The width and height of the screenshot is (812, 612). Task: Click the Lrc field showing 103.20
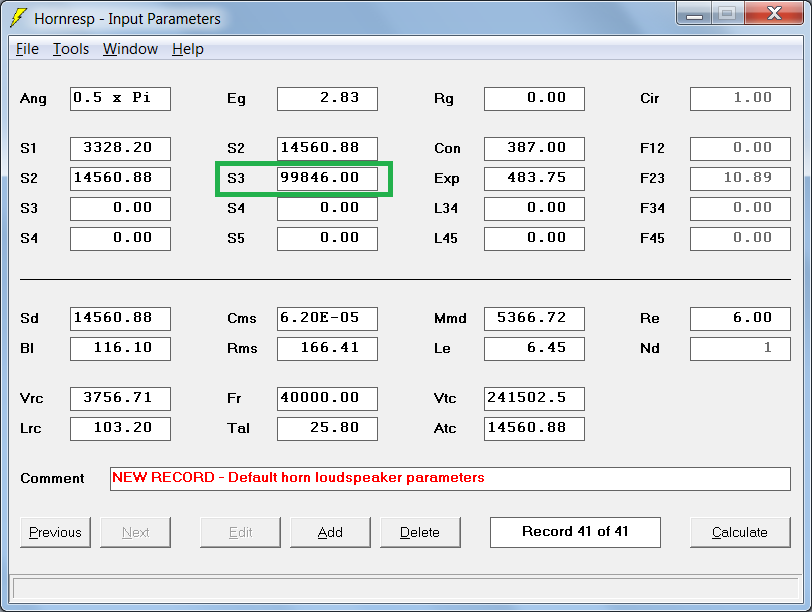click(120, 429)
